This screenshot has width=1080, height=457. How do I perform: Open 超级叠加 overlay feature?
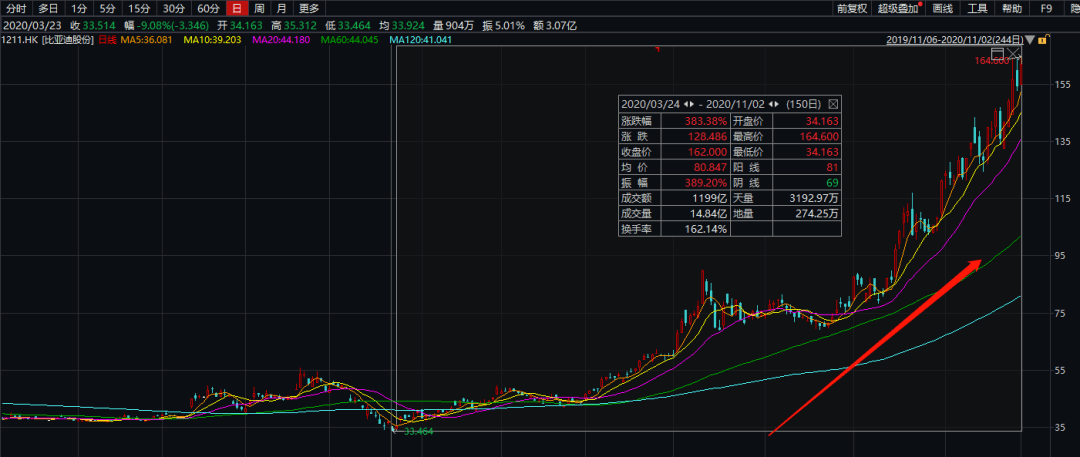coord(898,8)
